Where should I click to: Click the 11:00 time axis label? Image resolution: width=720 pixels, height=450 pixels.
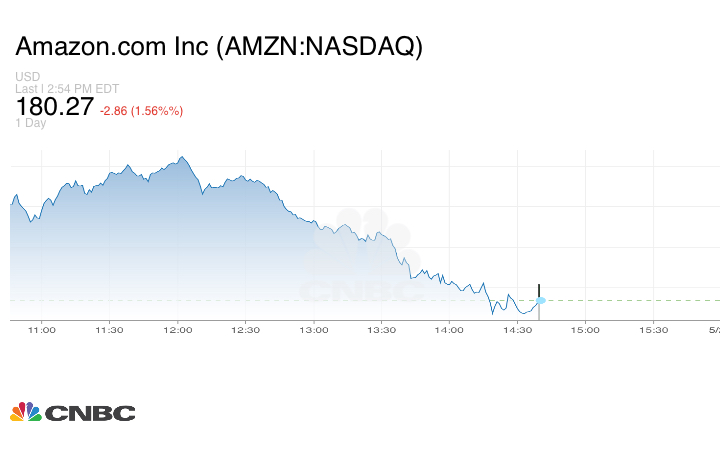[41, 329]
